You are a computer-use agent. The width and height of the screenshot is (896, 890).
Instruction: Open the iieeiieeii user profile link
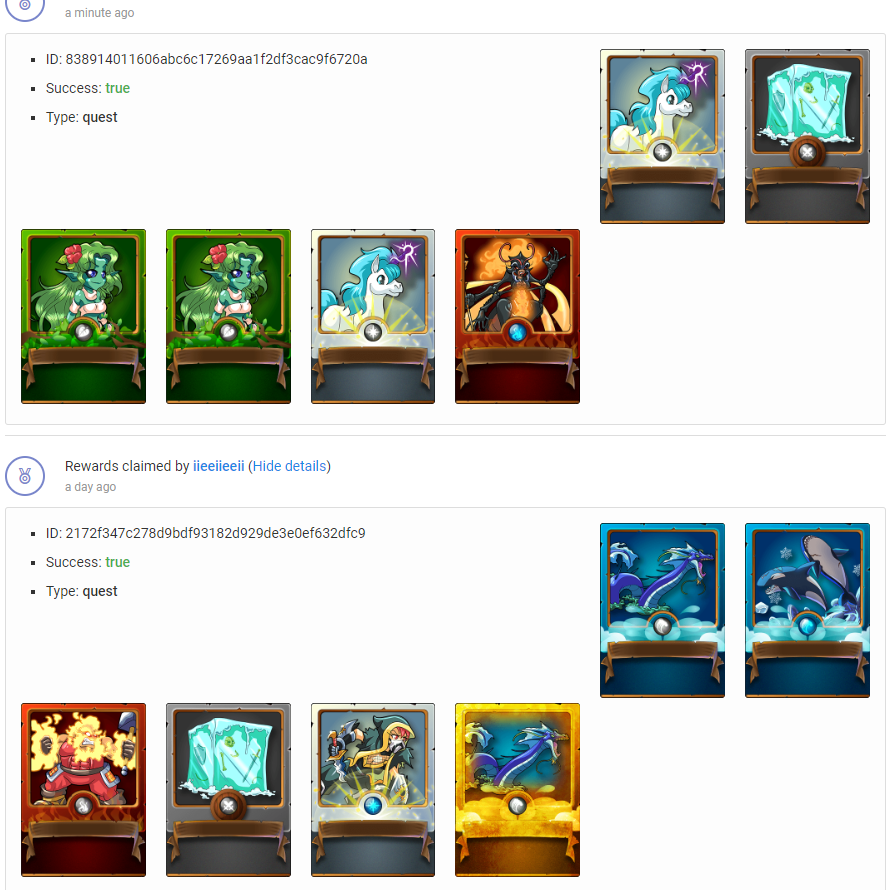click(x=218, y=466)
